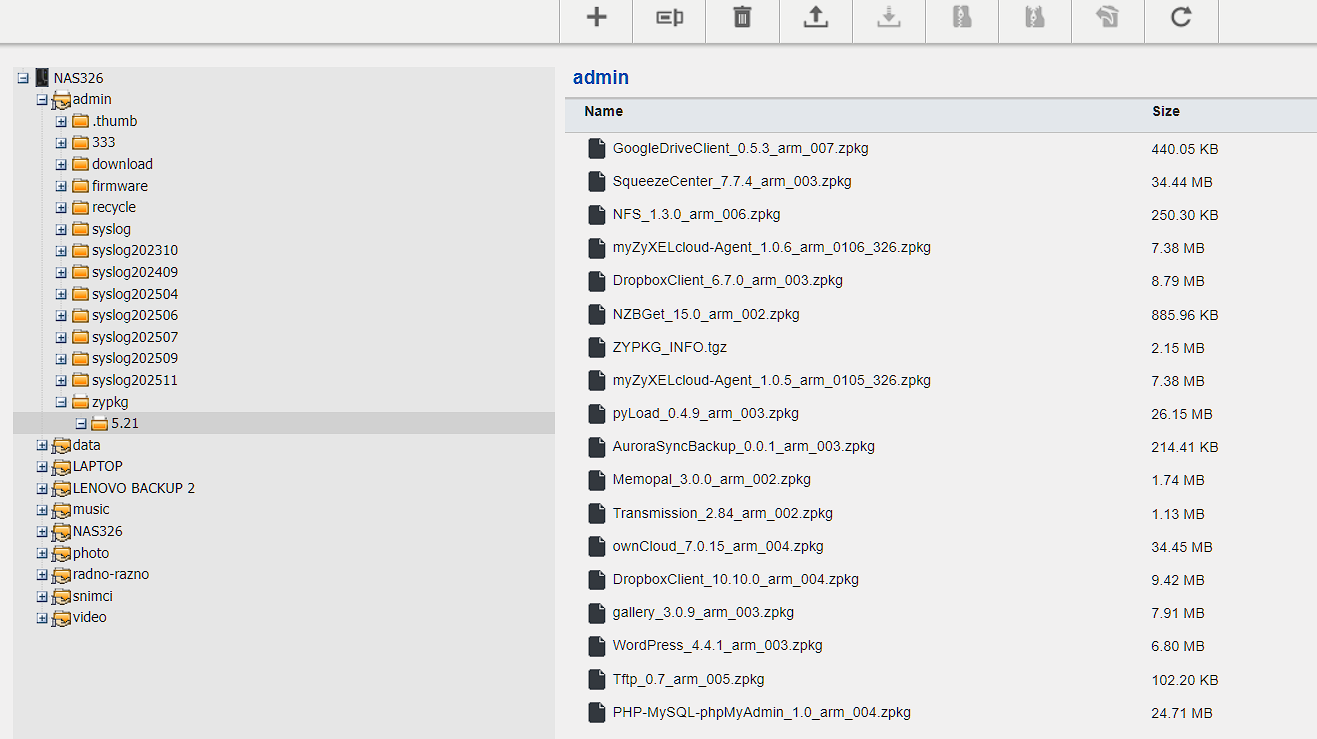Select file ownCloud_7.0.15_arm_004.zpkg
1317x739 pixels.
718,546
